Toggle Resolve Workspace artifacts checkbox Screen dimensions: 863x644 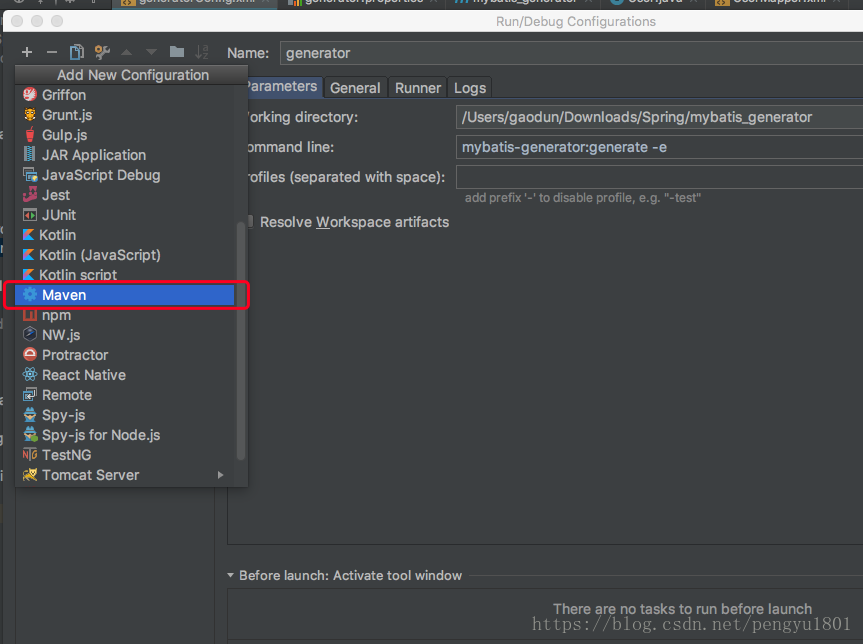250,221
